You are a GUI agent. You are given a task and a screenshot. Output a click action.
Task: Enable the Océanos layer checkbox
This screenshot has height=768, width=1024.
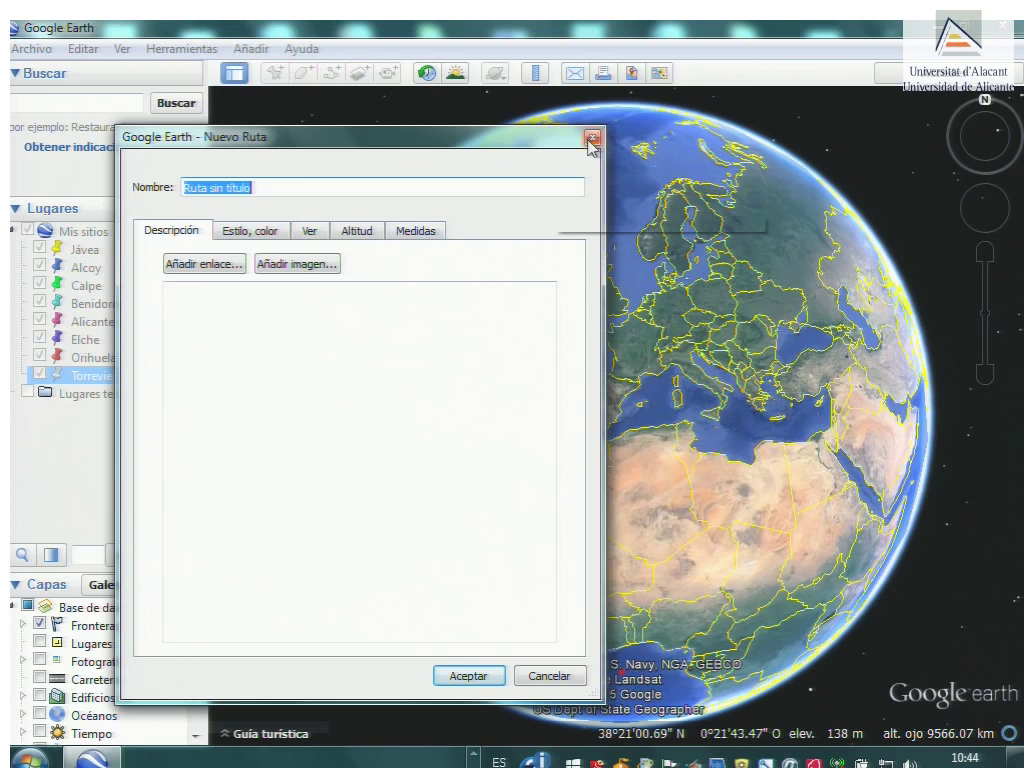pos(39,712)
